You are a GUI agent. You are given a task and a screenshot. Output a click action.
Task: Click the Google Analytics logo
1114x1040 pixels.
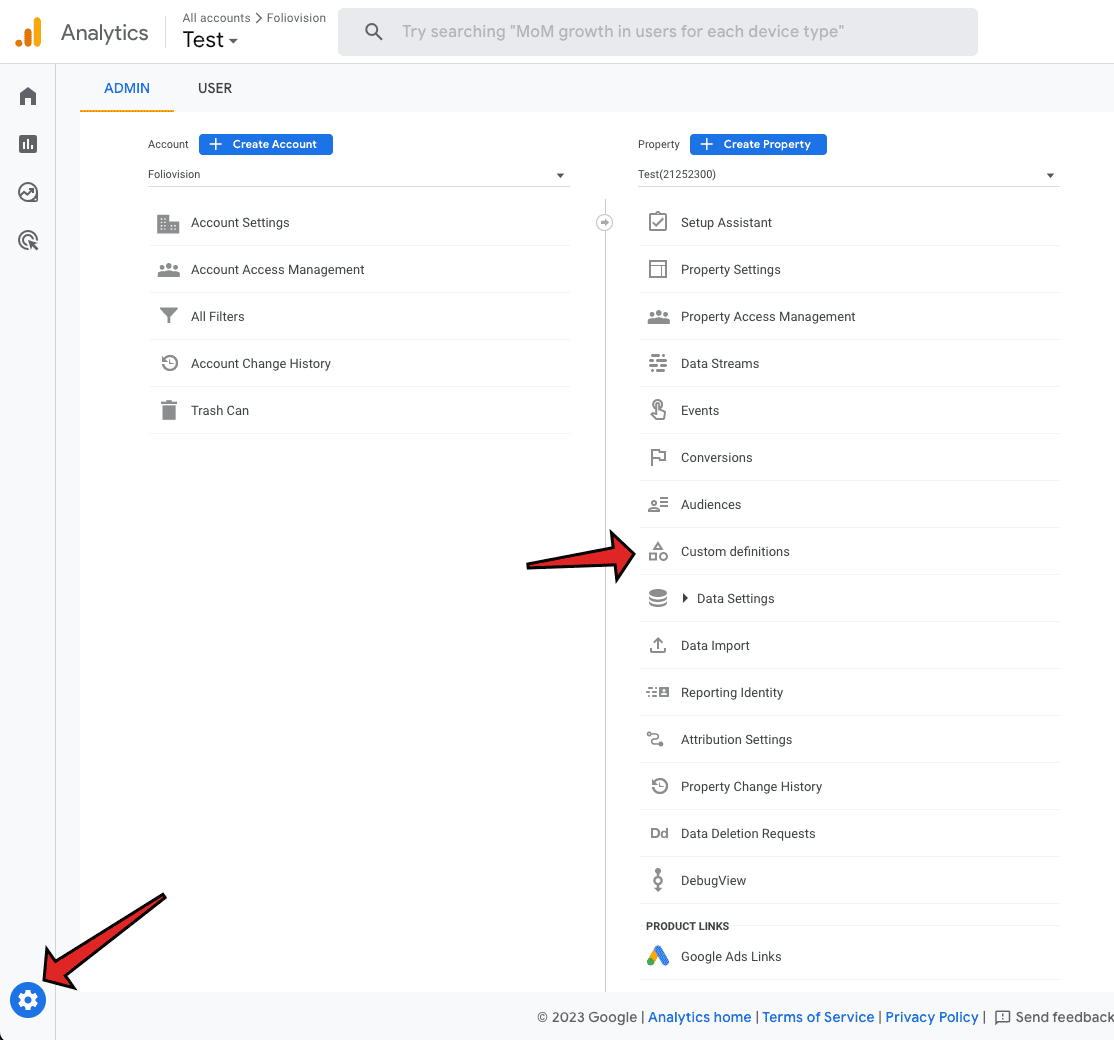tap(29, 32)
